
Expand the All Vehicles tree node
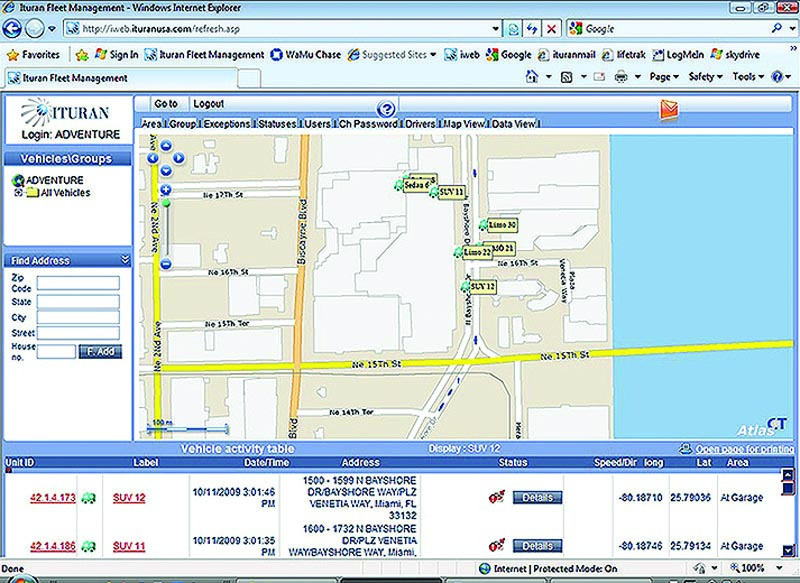(x=18, y=193)
